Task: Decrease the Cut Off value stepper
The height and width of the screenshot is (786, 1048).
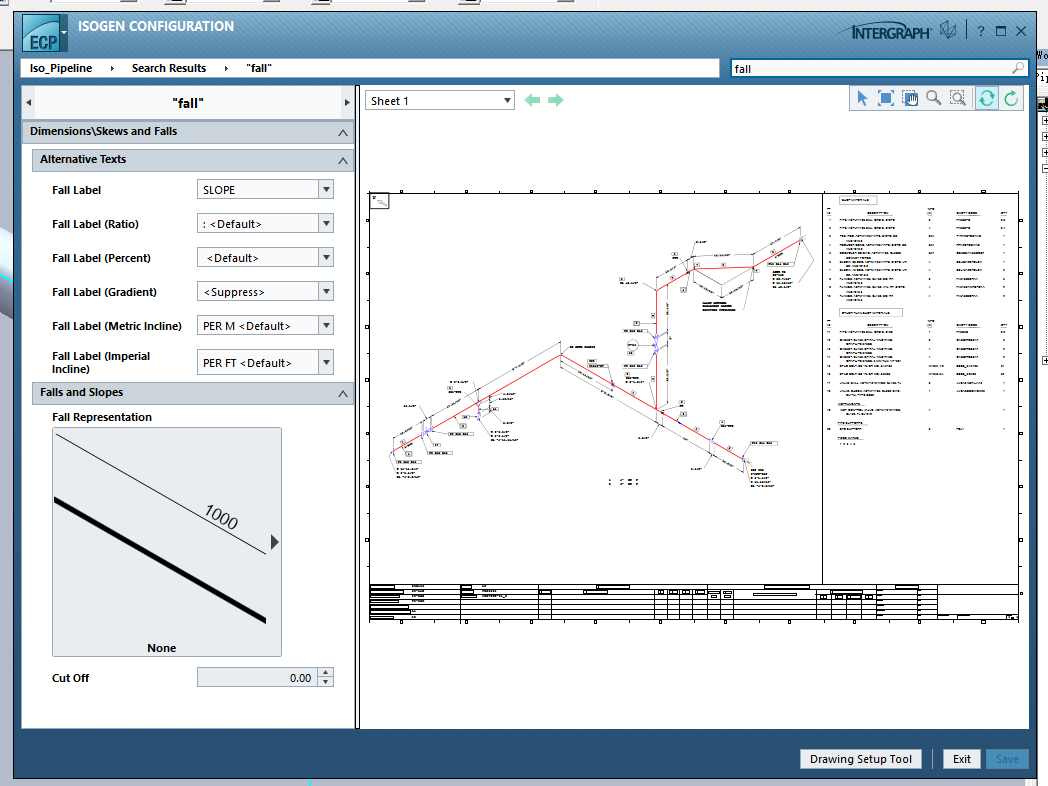Action: pyautogui.click(x=325, y=682)
